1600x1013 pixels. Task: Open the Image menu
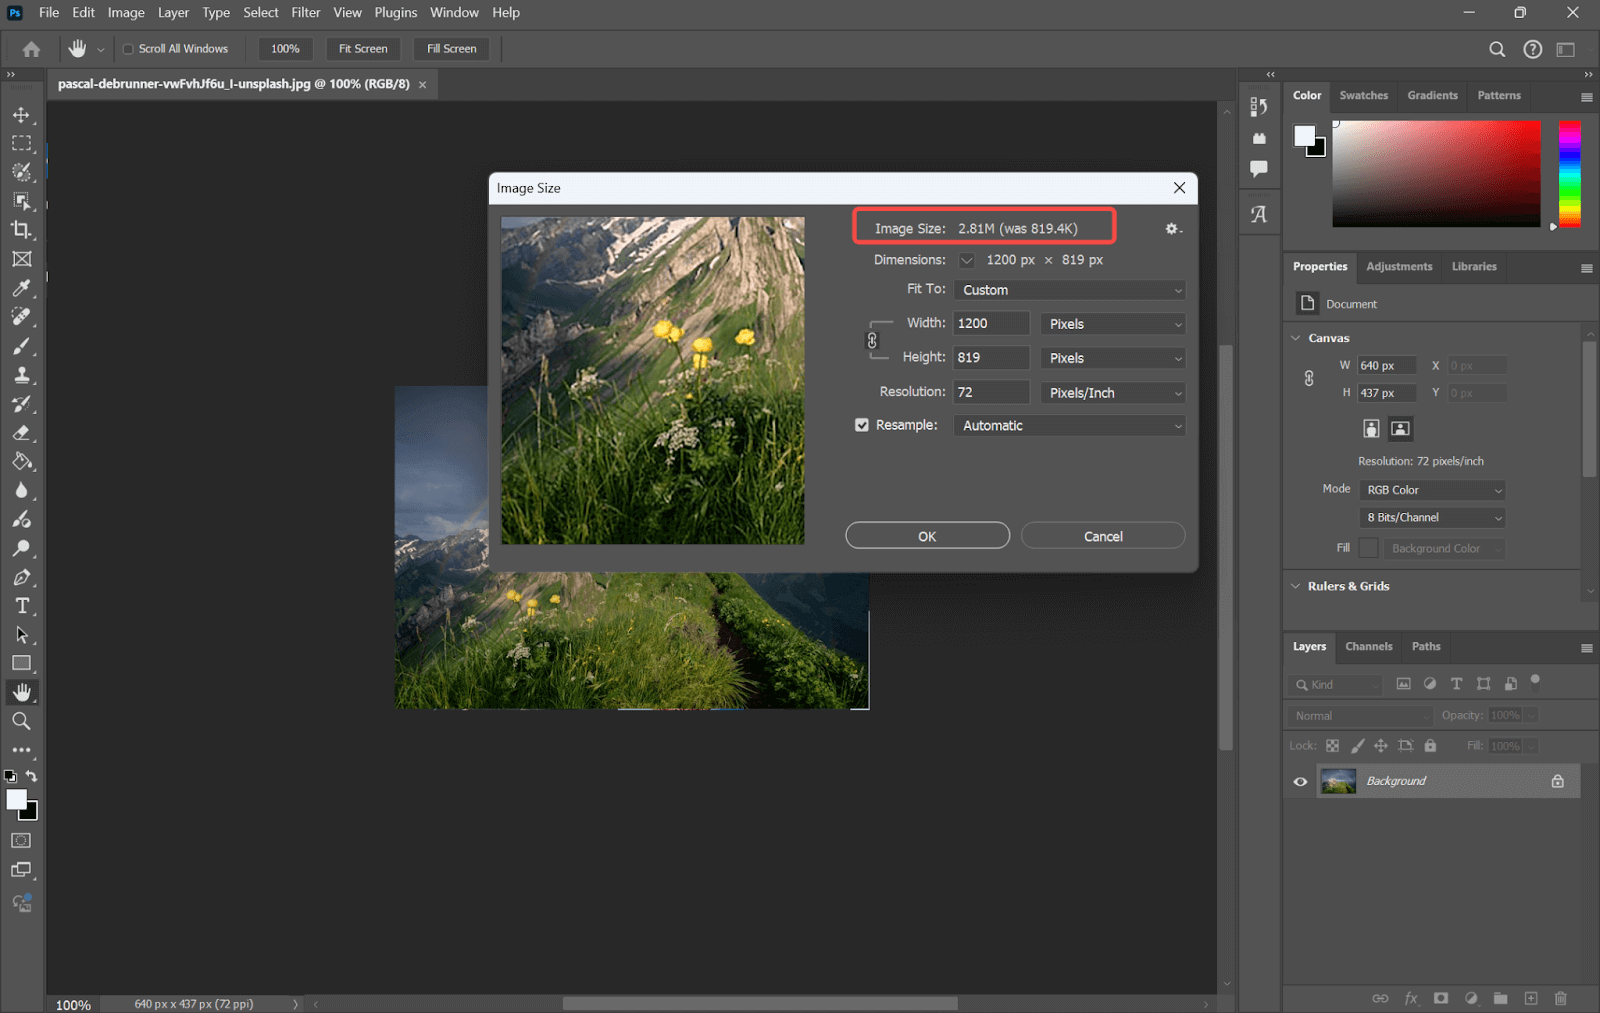click(125, 12)
